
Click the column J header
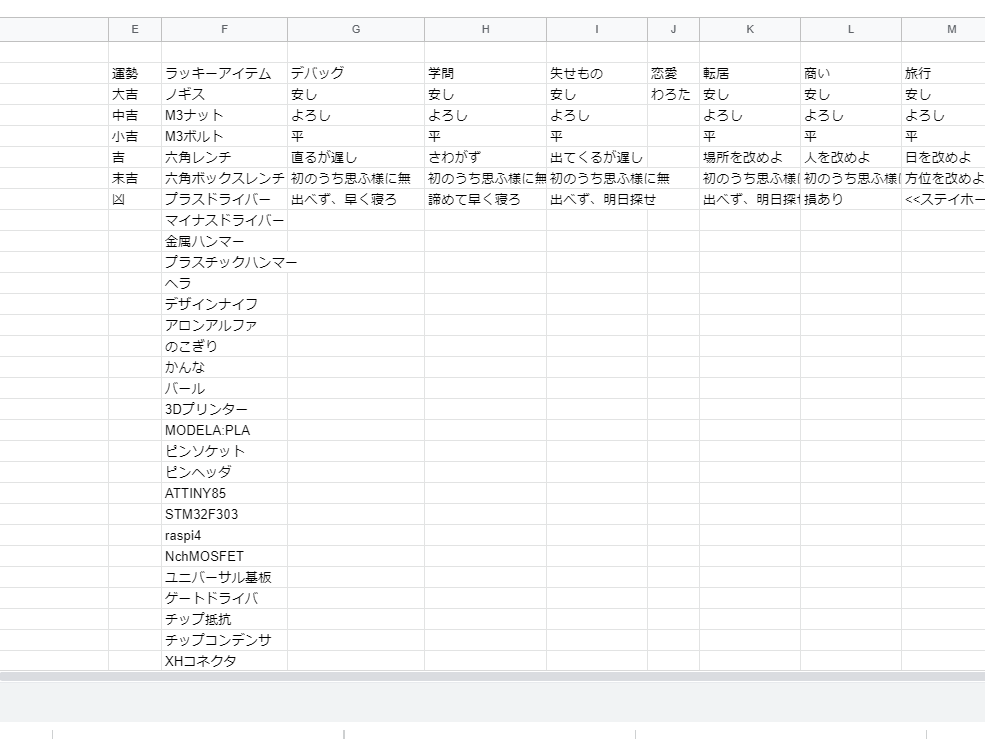coord(673,30)
